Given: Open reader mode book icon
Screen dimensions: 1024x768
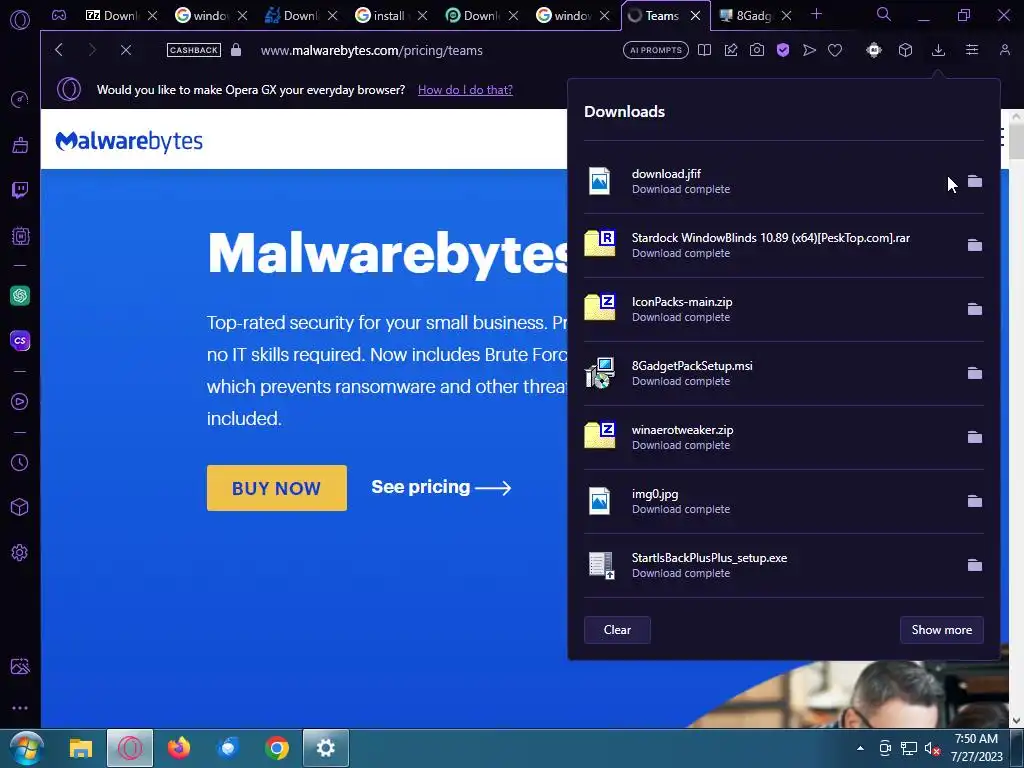Looking at the screenshot, I should click(x=705, y=50).
